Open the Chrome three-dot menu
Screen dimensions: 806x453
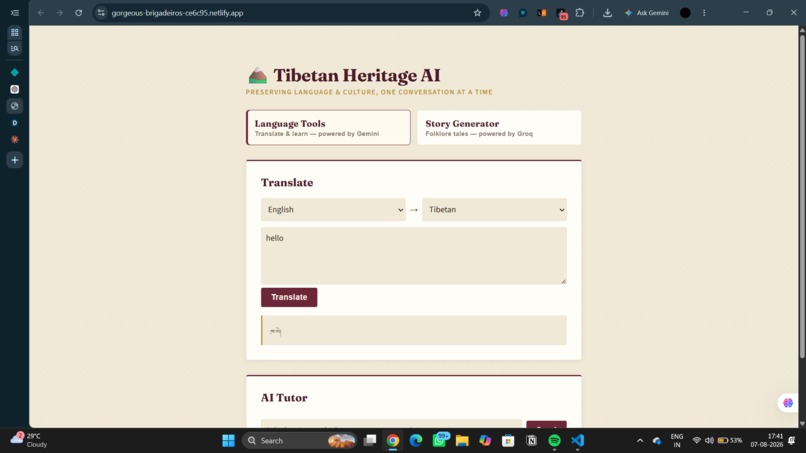click(x=704, y=13)
